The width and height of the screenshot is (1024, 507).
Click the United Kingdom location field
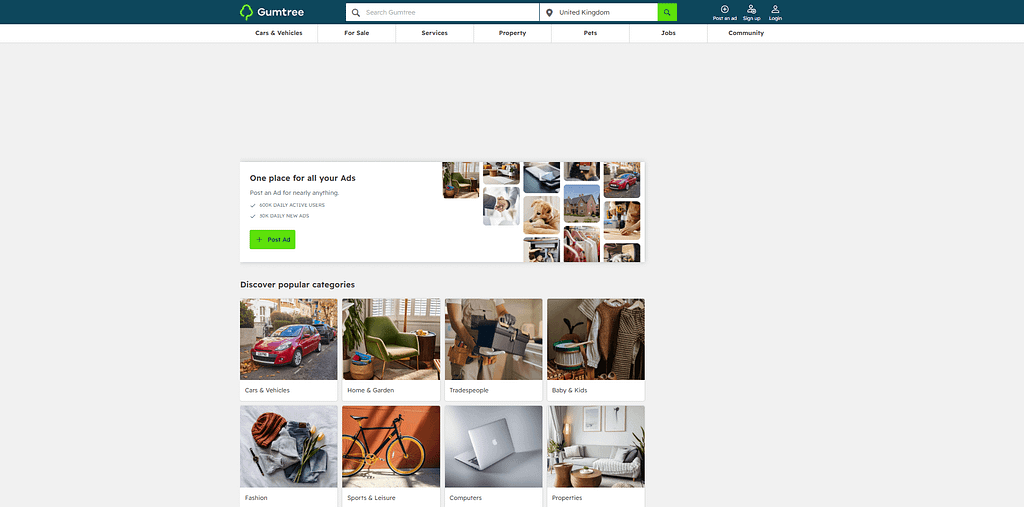pos(598,12)
